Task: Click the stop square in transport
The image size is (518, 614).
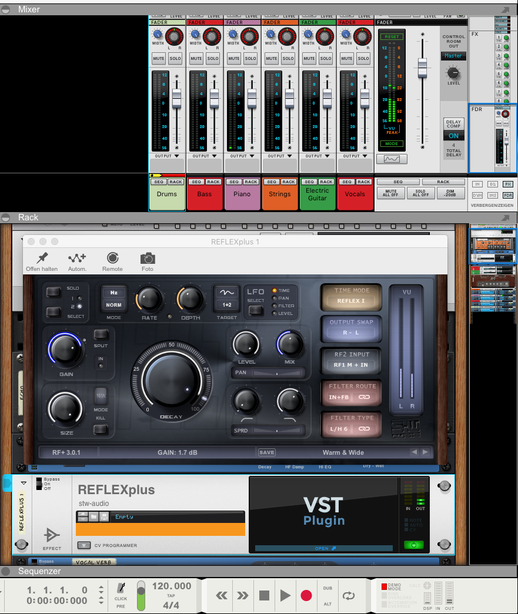Action: 264,596
